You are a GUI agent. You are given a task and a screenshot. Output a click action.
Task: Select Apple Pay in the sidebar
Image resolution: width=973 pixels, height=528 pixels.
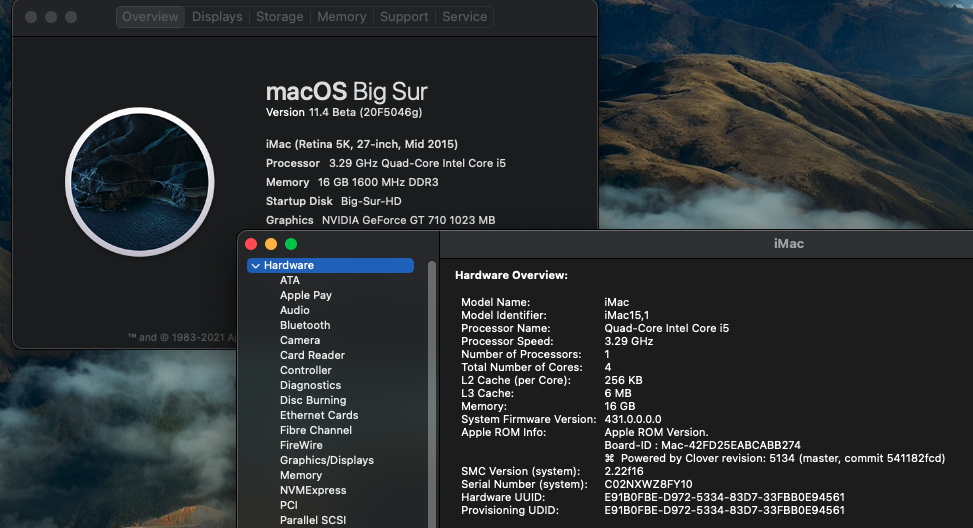coord(306,295)
